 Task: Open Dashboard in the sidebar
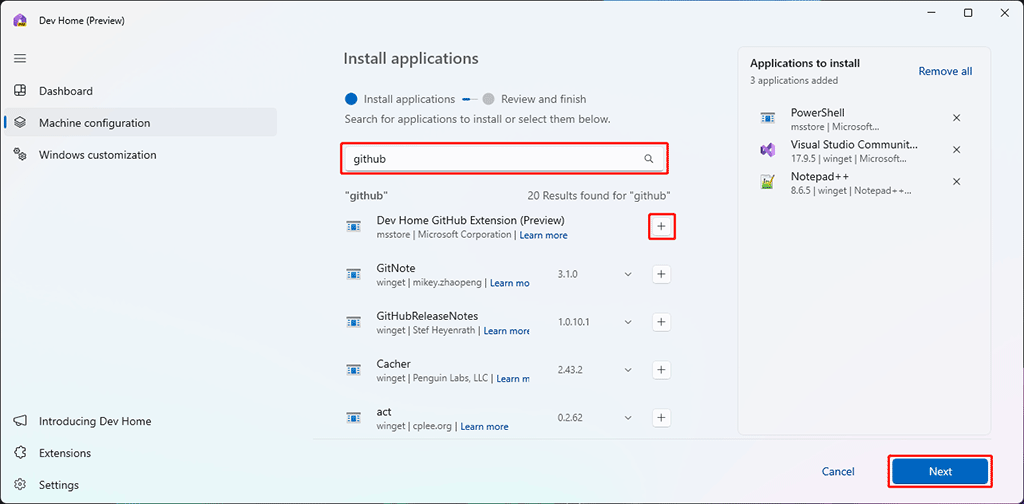[66, 91]
